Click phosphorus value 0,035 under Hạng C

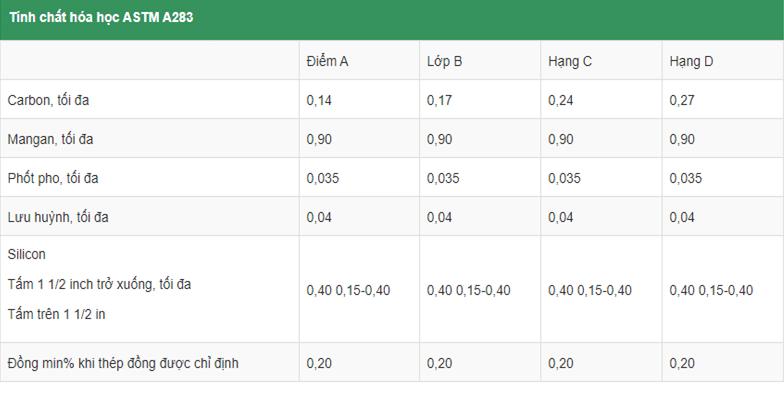(x=564, y=178)
